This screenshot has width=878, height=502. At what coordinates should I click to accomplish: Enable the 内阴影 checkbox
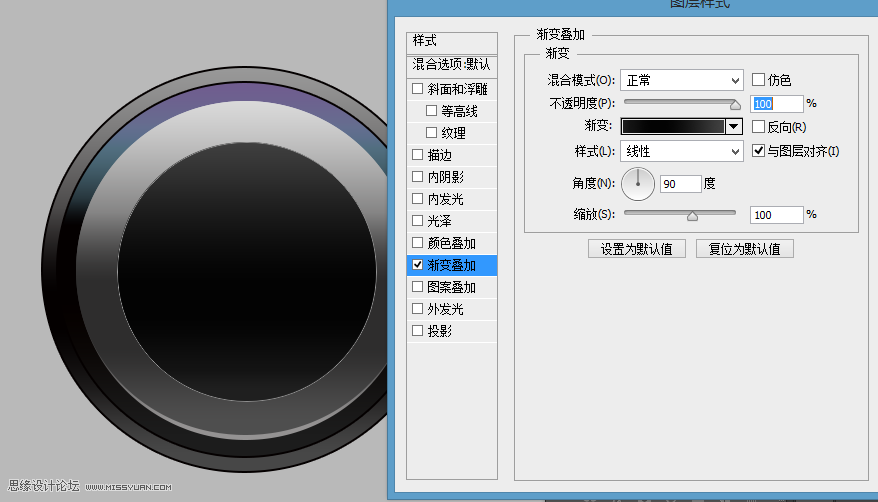pos(417,177)
